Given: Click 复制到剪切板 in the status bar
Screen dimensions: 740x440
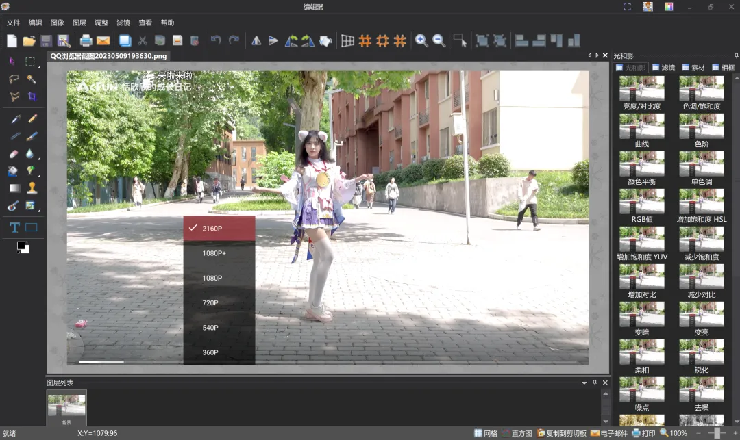Looking at the screenshot, I should tap(562, 433).
